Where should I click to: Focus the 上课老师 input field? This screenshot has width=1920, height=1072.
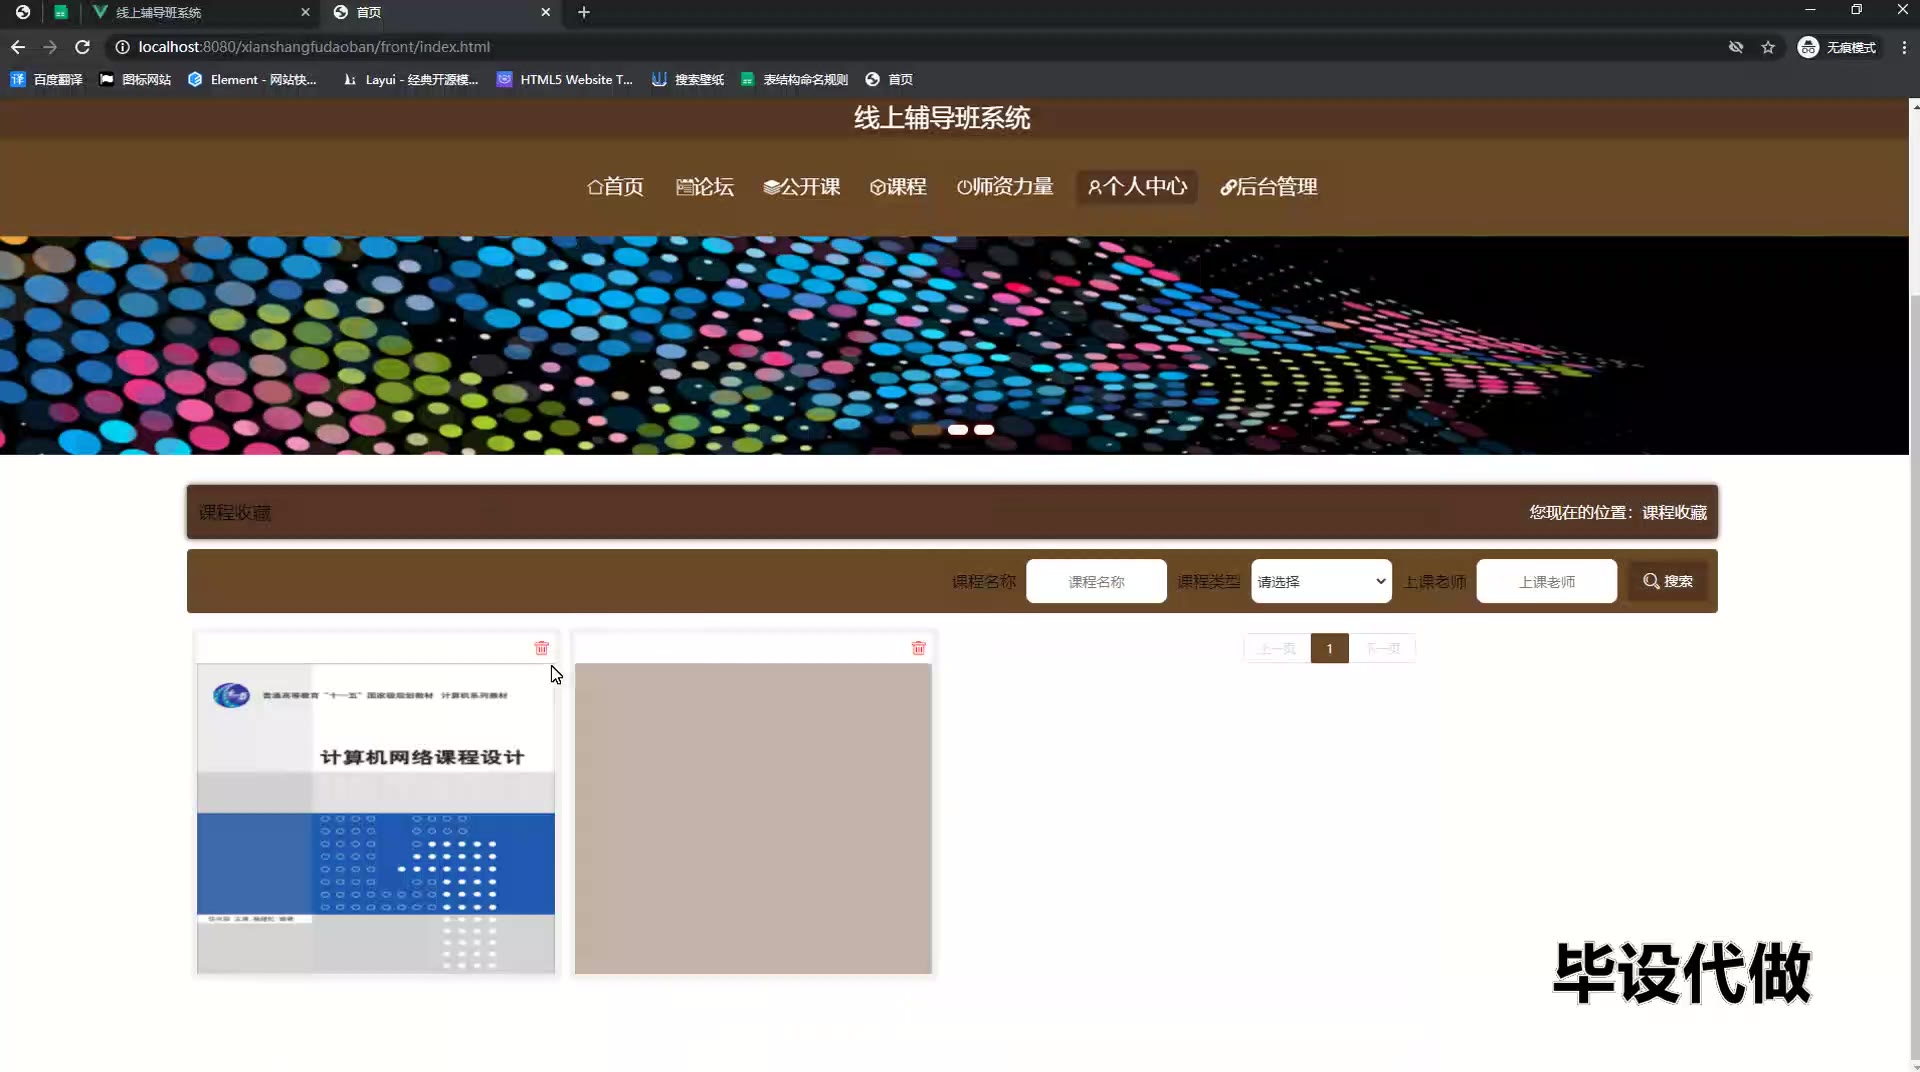[x=1546, y=581]
